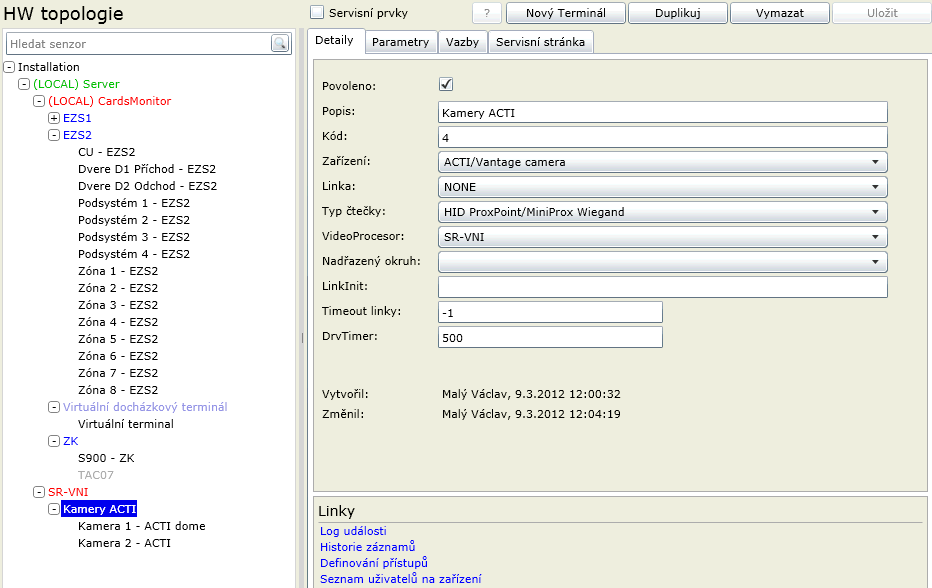
Task: Select Zóna 2 - EZS2
Action: (x=118, y=288)
